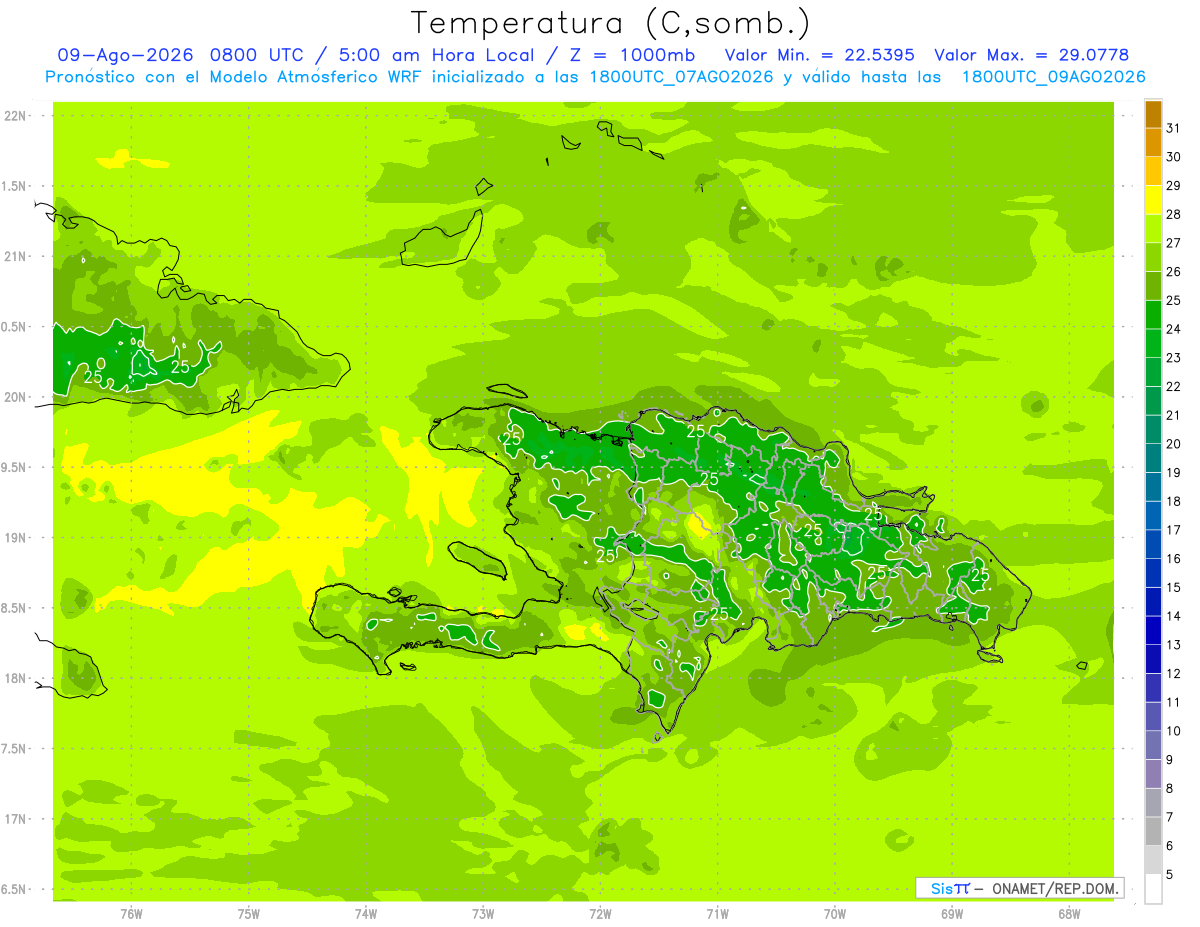The width and height of the screenshot is (1200, 927).
Task: Click the '1800UTC_09AGO2026' valid-until time
Action: (x=1053, y=77)
